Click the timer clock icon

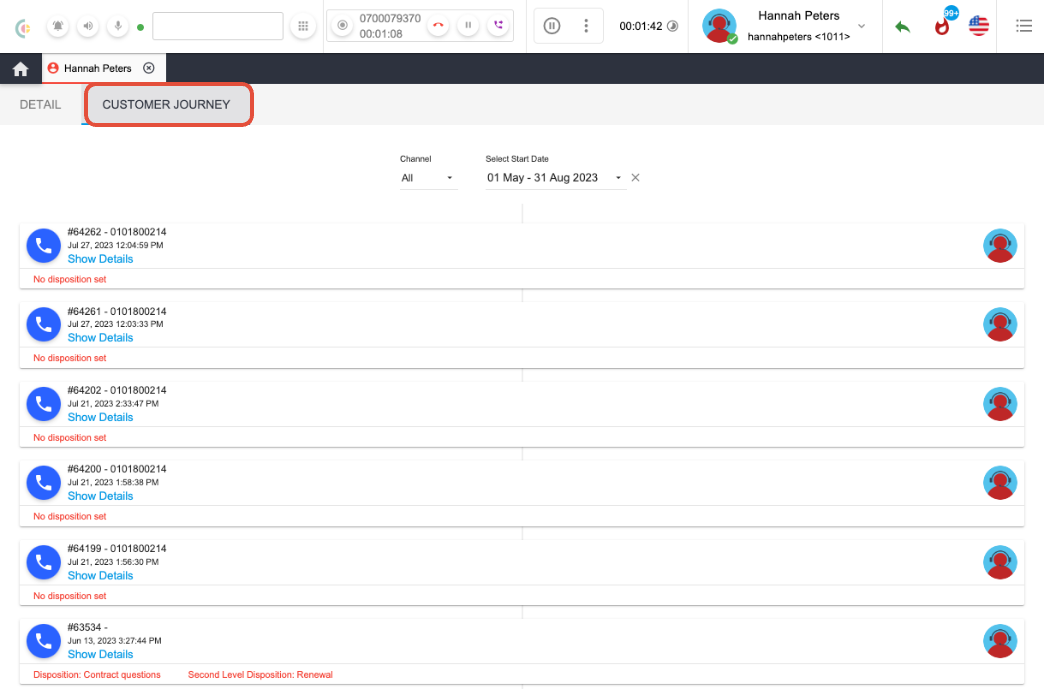672,26
